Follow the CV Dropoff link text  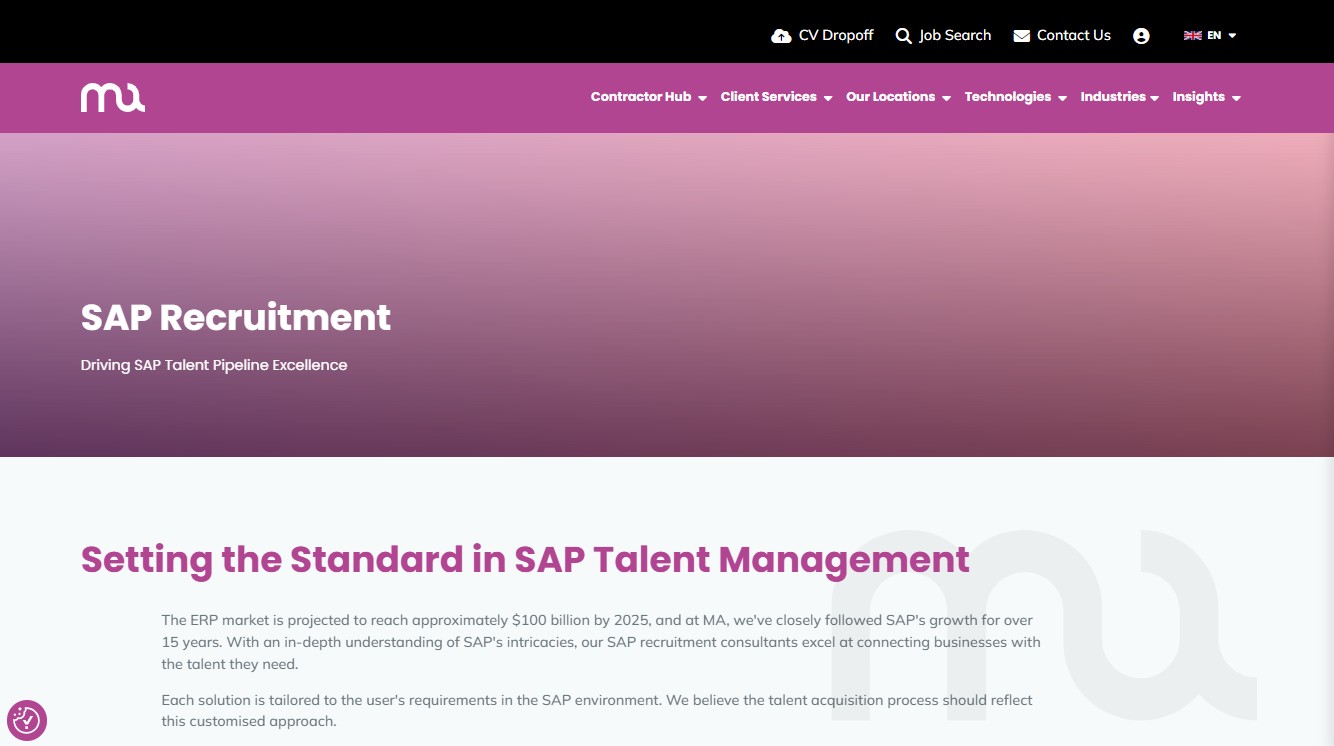click(x=836, y=35)
